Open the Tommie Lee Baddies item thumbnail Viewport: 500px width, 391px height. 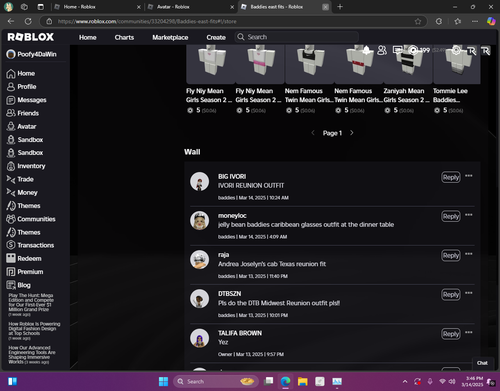(457, 64)
